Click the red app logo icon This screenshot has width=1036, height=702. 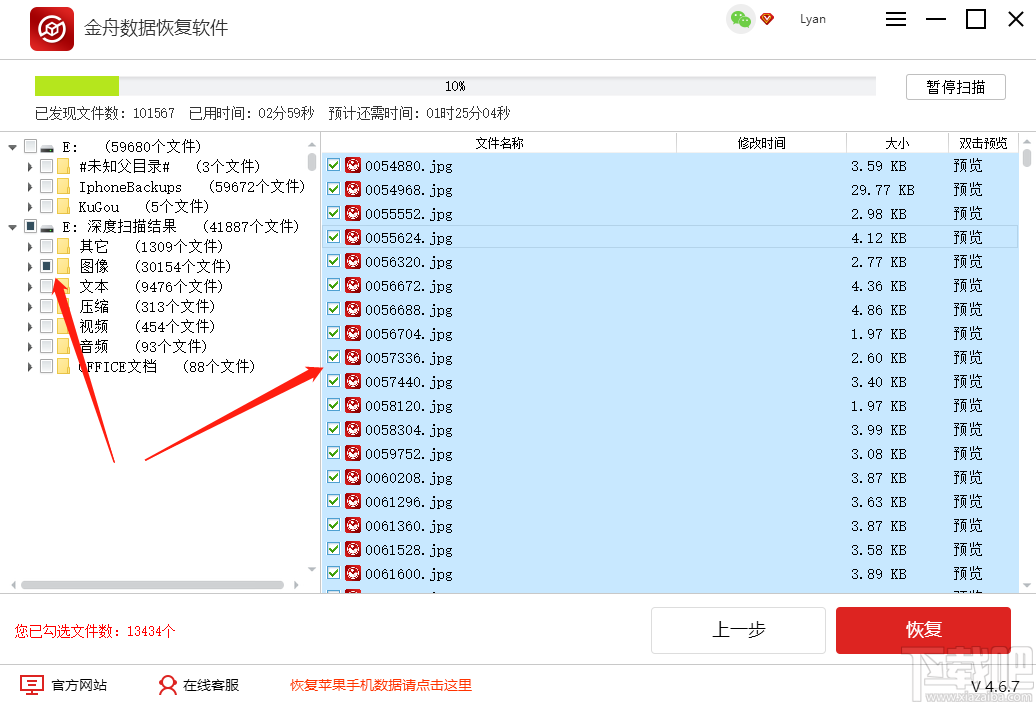tap(52, 28)
